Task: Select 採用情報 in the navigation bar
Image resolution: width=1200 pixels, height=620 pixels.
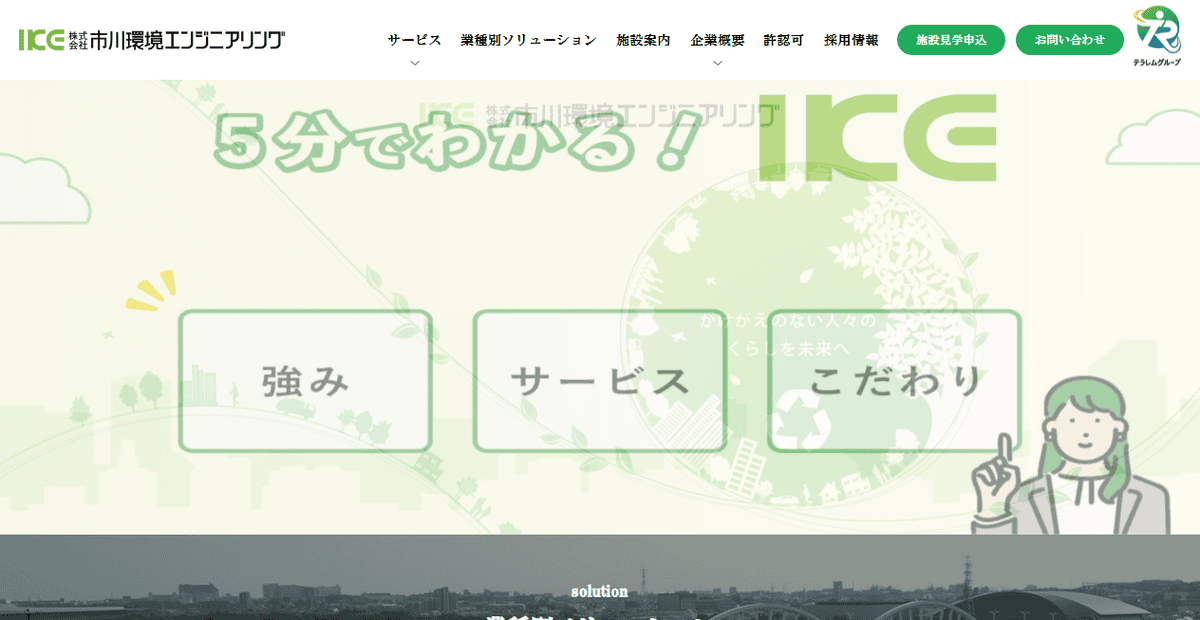Action: 849,40
